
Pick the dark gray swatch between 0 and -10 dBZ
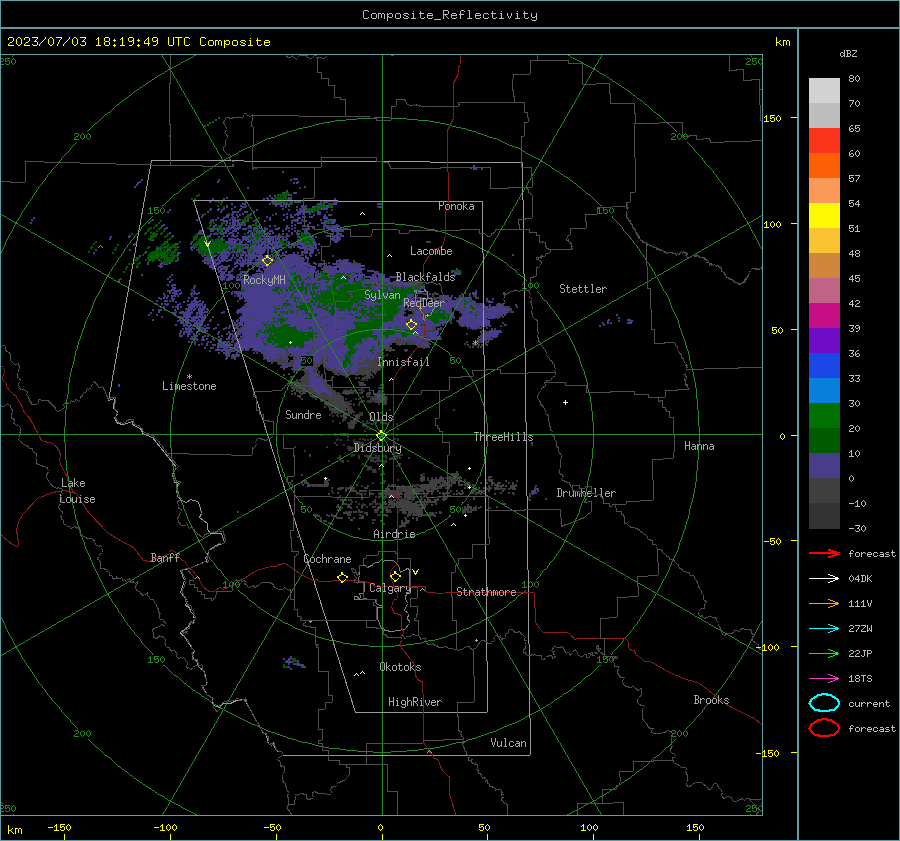click(x=824, y=491)
